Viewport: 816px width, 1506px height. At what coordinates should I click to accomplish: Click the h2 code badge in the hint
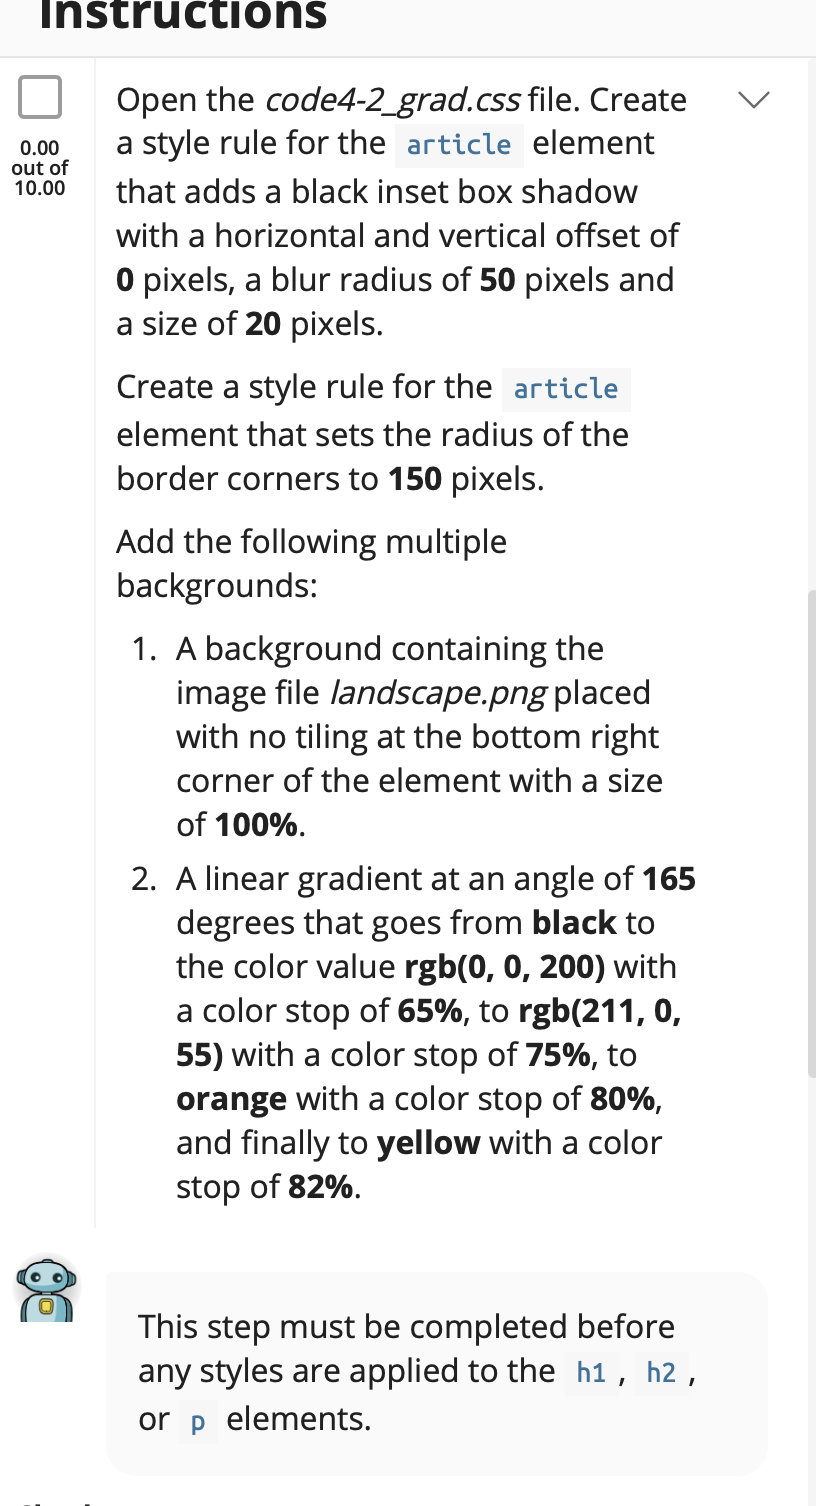point(659,1373)
